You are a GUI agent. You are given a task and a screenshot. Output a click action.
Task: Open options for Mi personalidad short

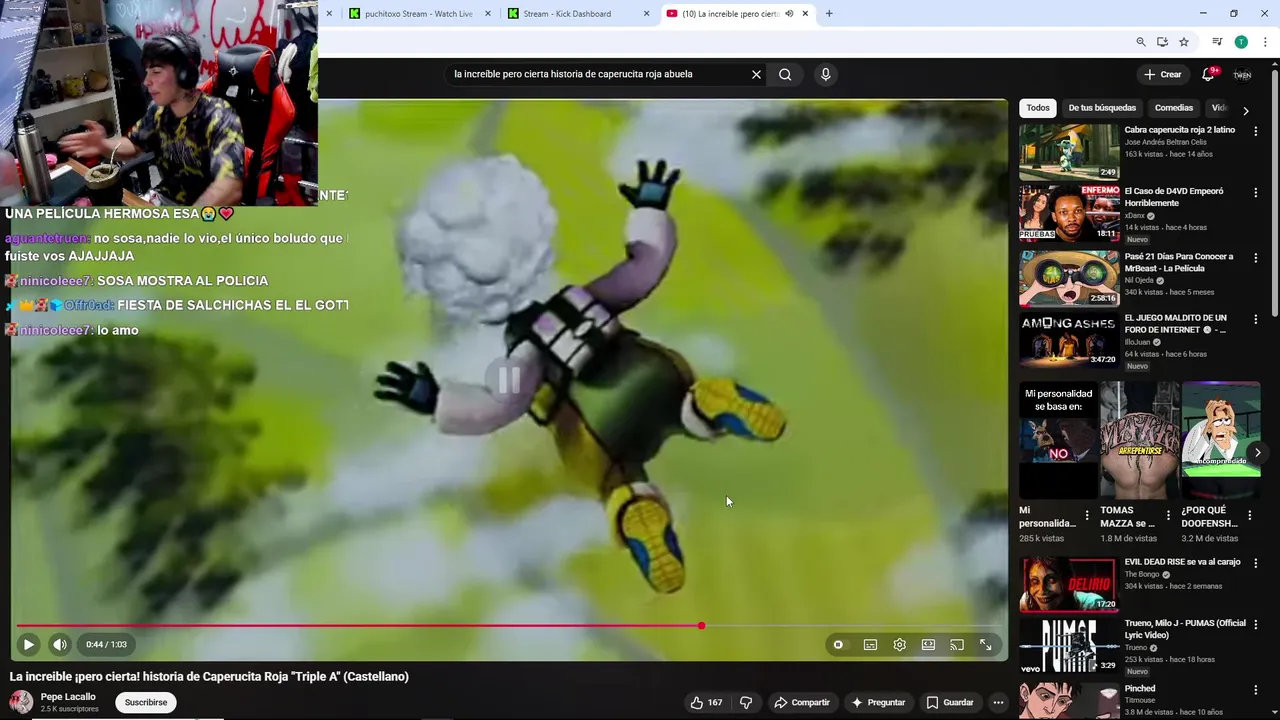pos(1087,516)
